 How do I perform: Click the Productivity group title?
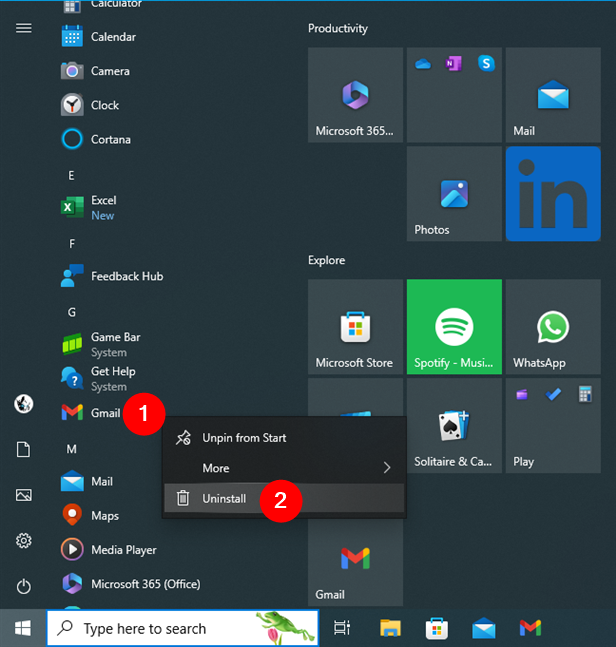pos(338,28)
